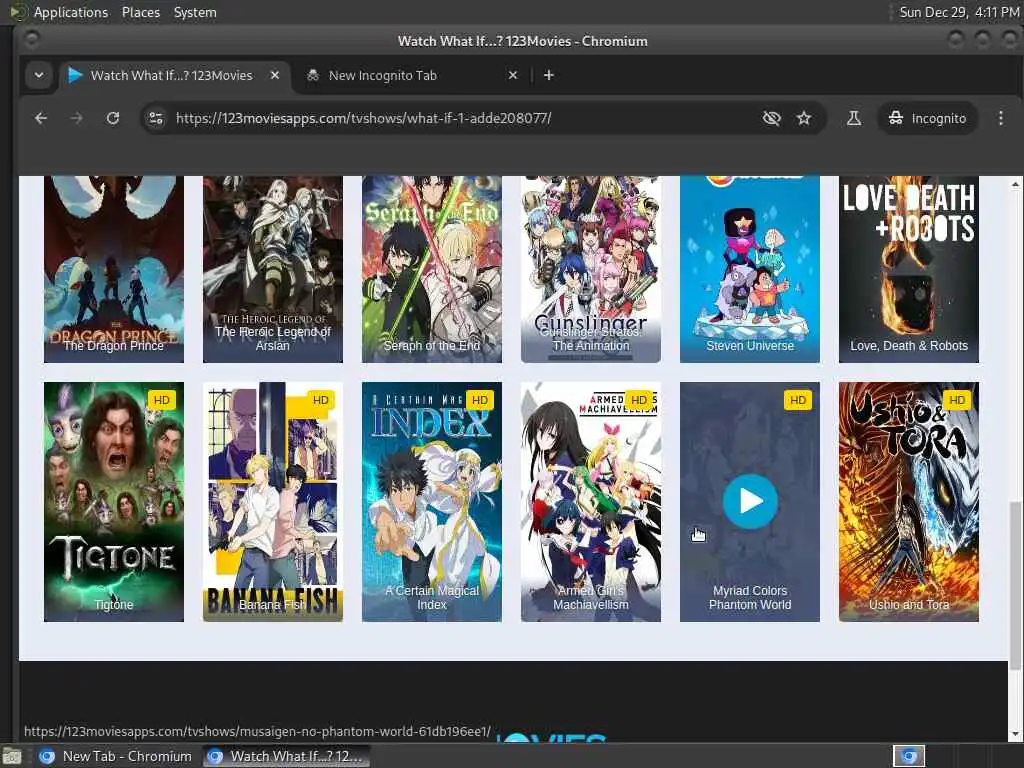Bookmark this page with the star icon
Viewport: 1024px width, 768px height.
[804, 118]
